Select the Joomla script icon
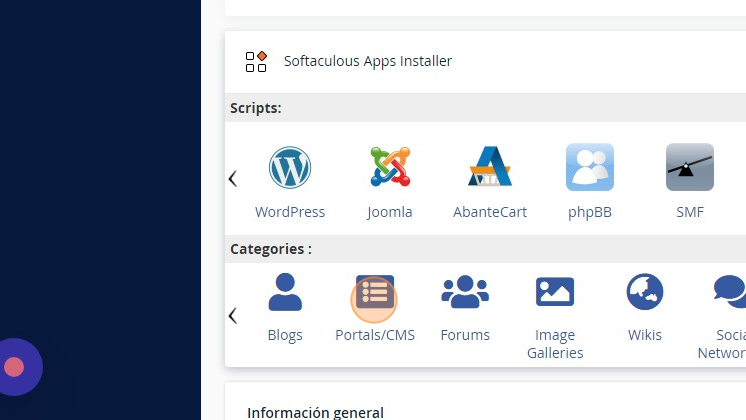 (390, 166)
